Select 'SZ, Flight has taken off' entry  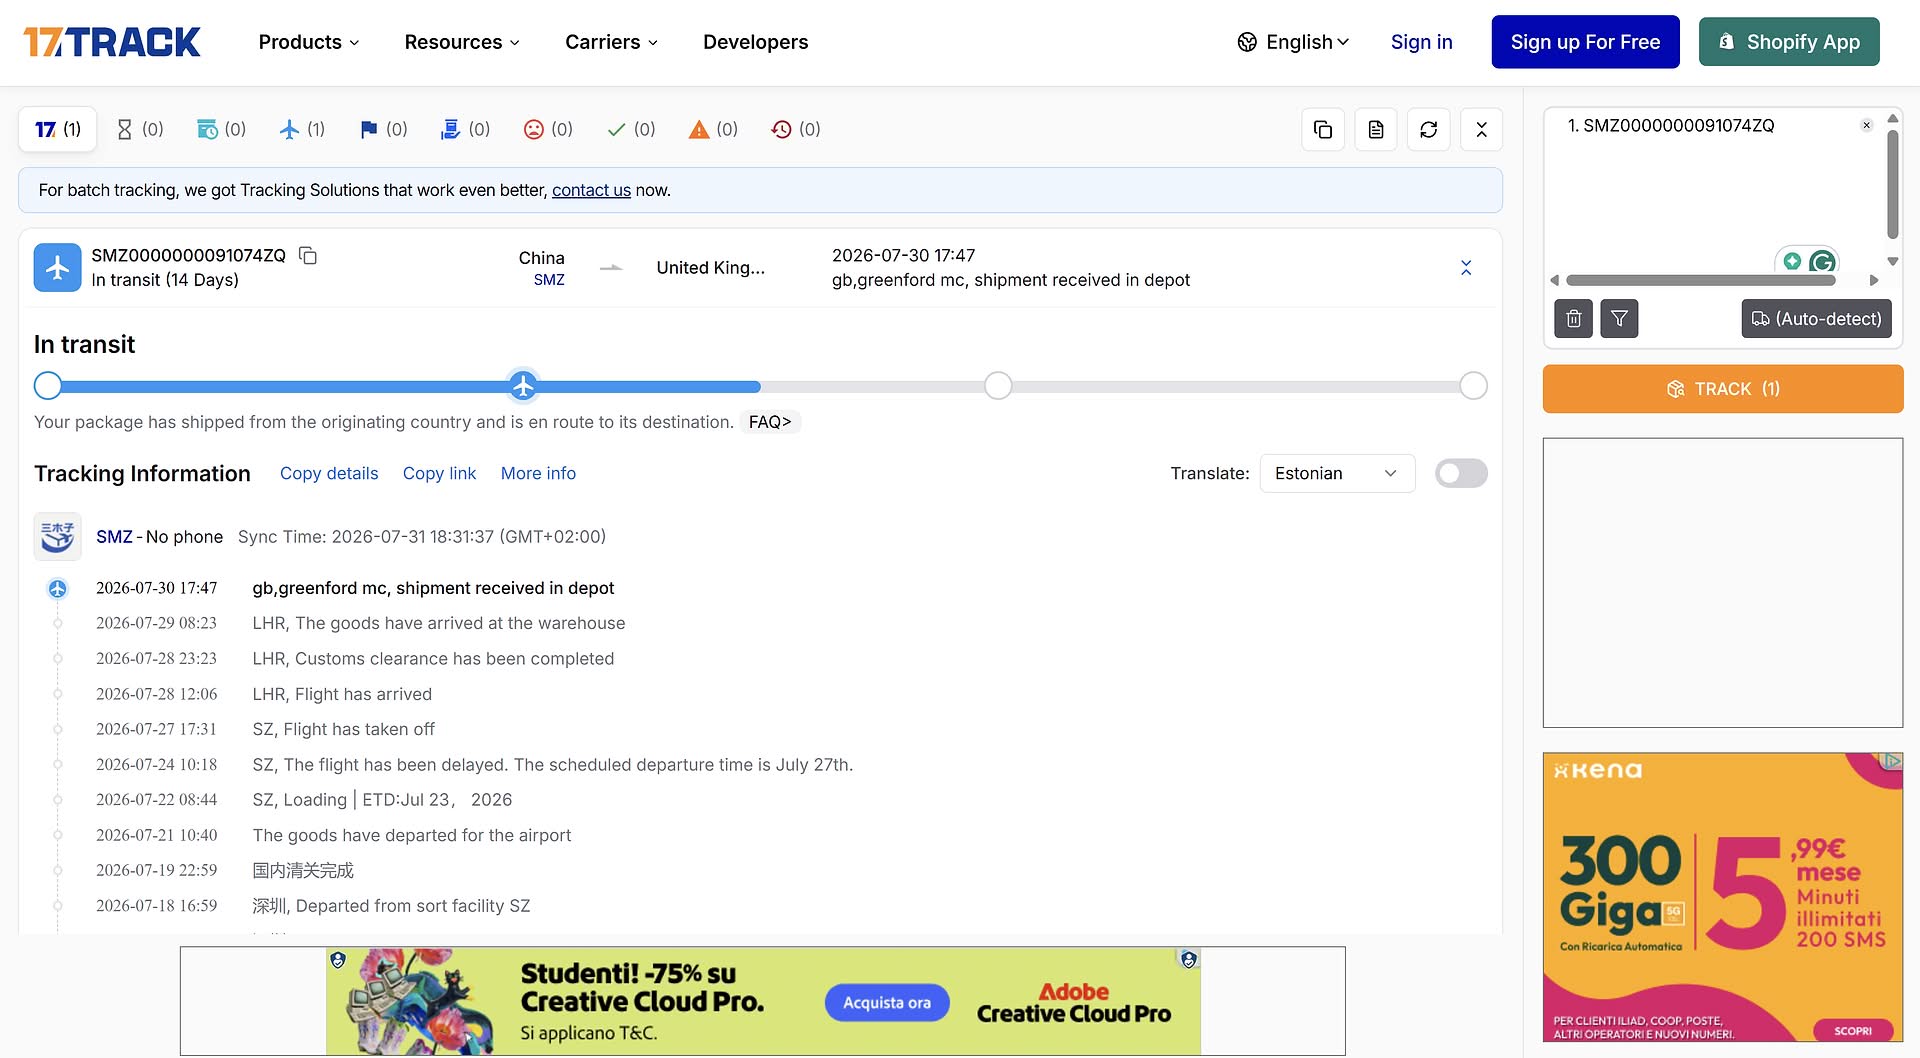pos(343,729)
